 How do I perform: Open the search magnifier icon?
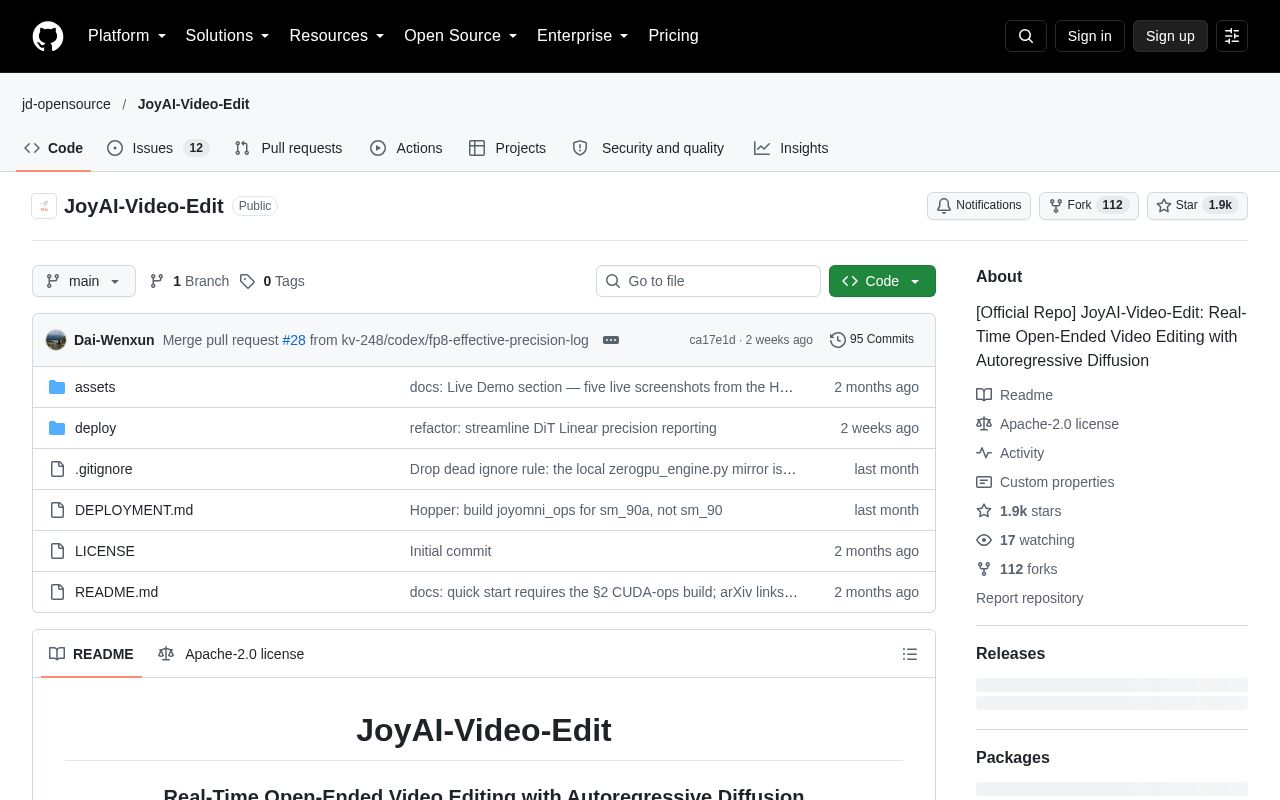[x=1026, y=36]
